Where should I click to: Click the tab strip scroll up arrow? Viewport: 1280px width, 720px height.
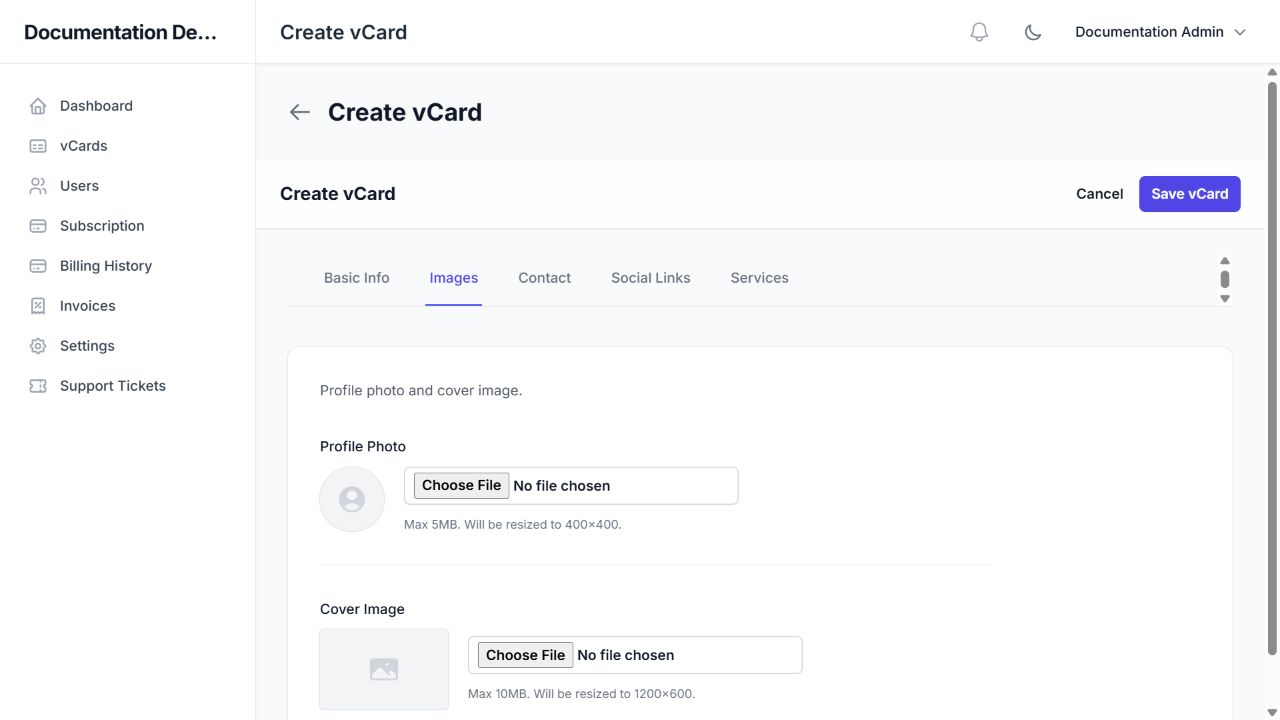click(1225, 261)
